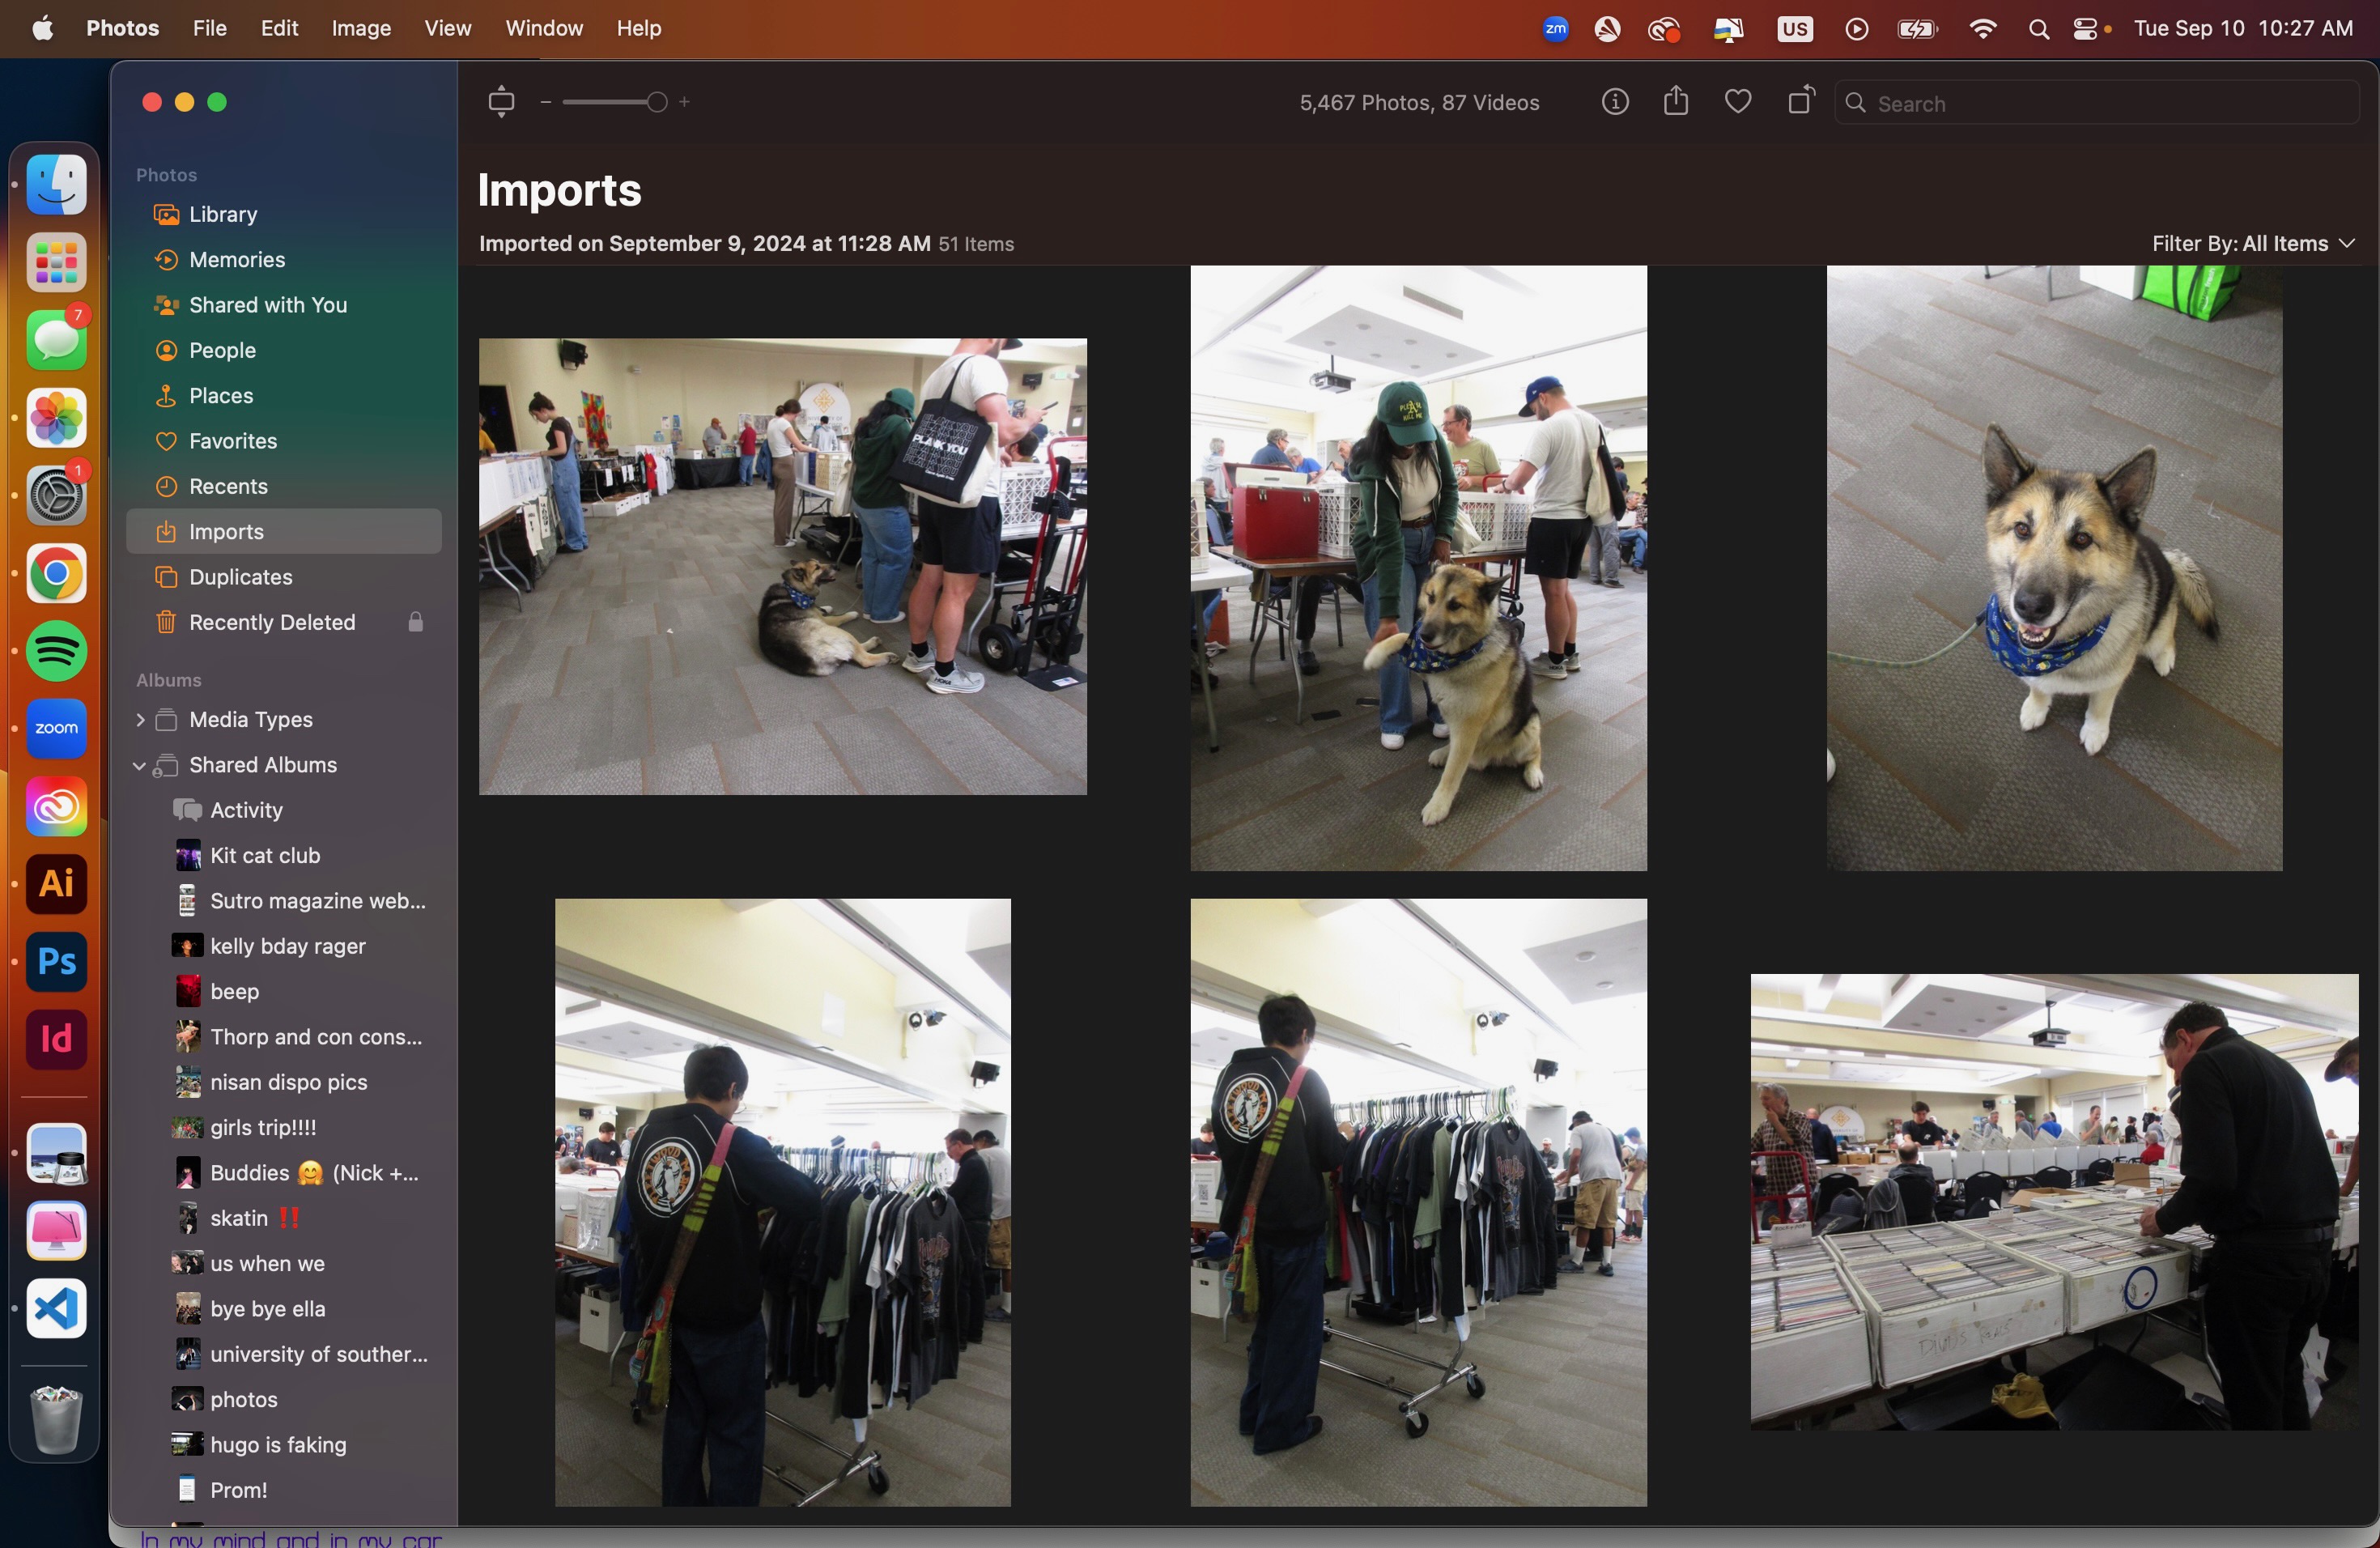Viewport: 2380px width, 1548px height.
Task: Select the Favorites heart toolbar icon
Action: click(1738, 102)
